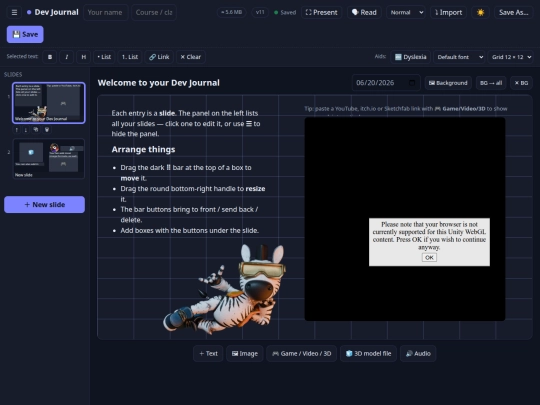Screen dimensions: 540x405
Task: Insert a numbered 1. List
Action: [x=130, y=57]
